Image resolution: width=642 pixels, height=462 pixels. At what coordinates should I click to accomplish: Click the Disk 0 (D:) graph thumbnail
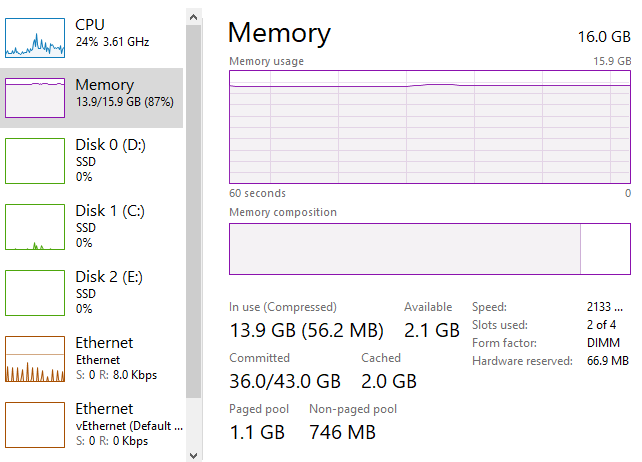pyautogui.click(x=35, y=160)
